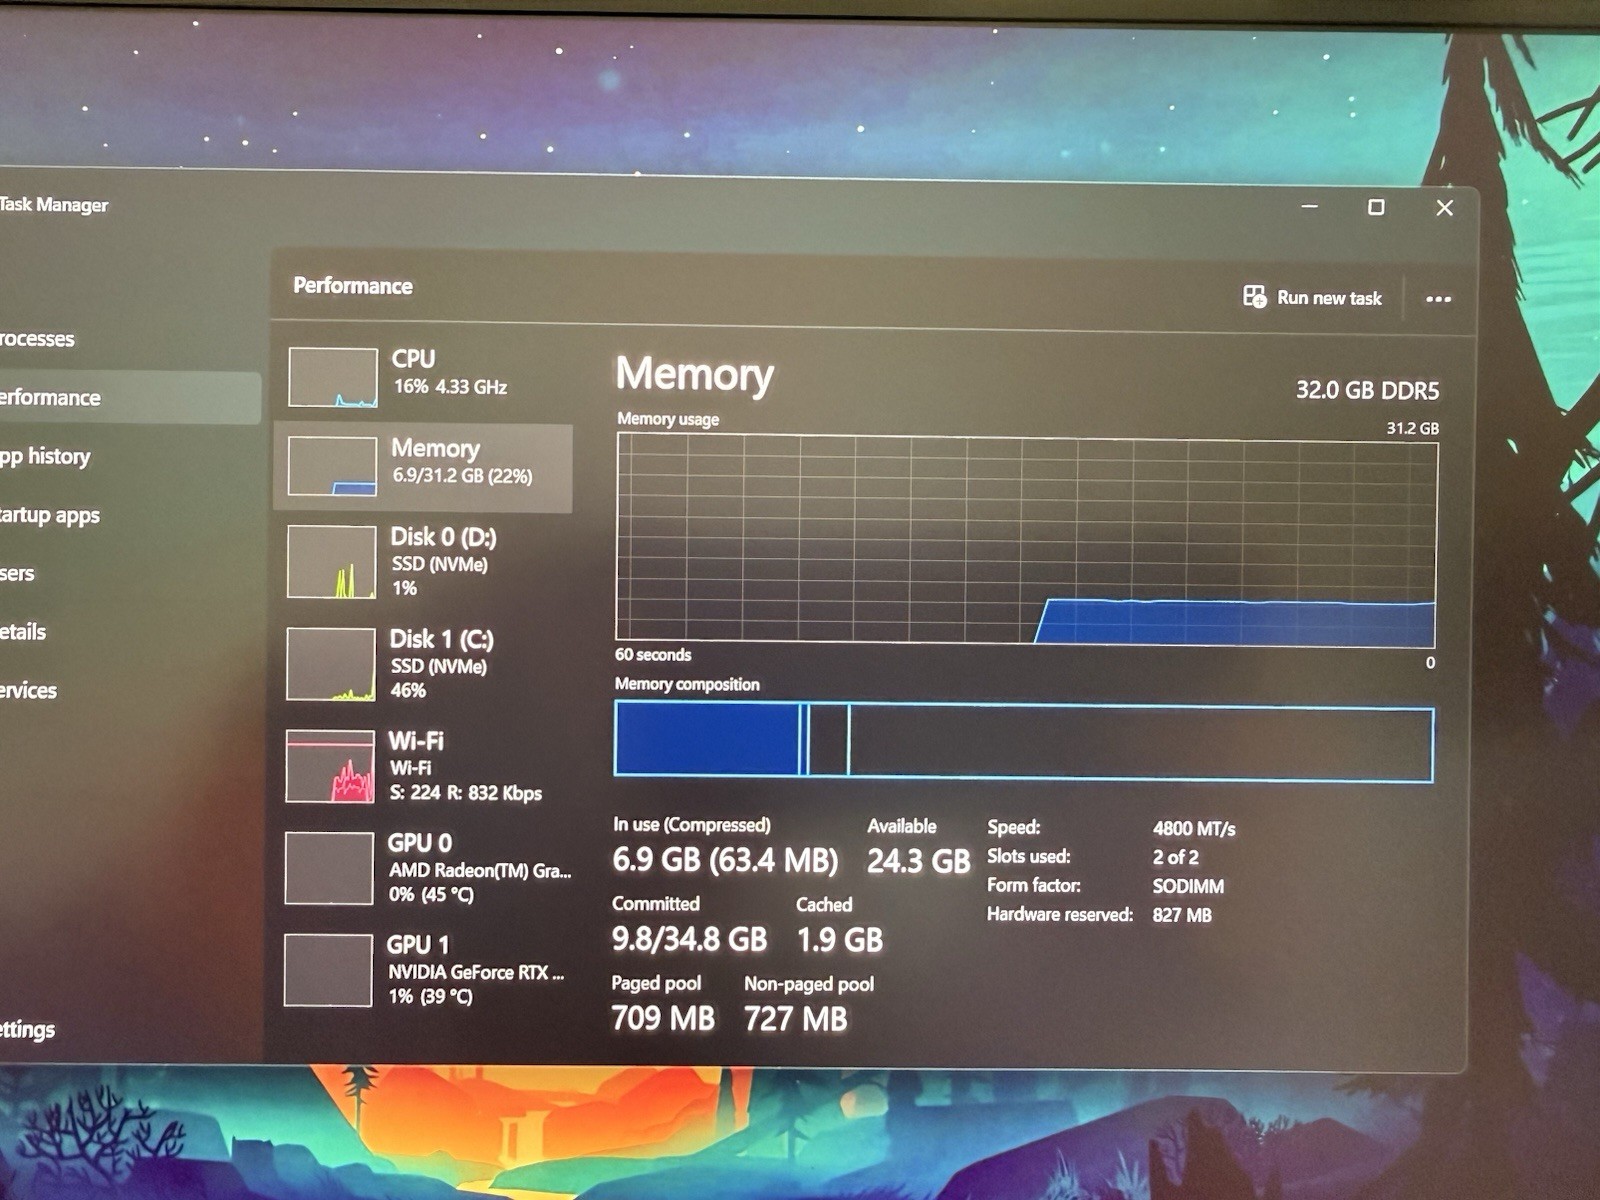Select the CPU performance graph thumbnail

[333, 377]
